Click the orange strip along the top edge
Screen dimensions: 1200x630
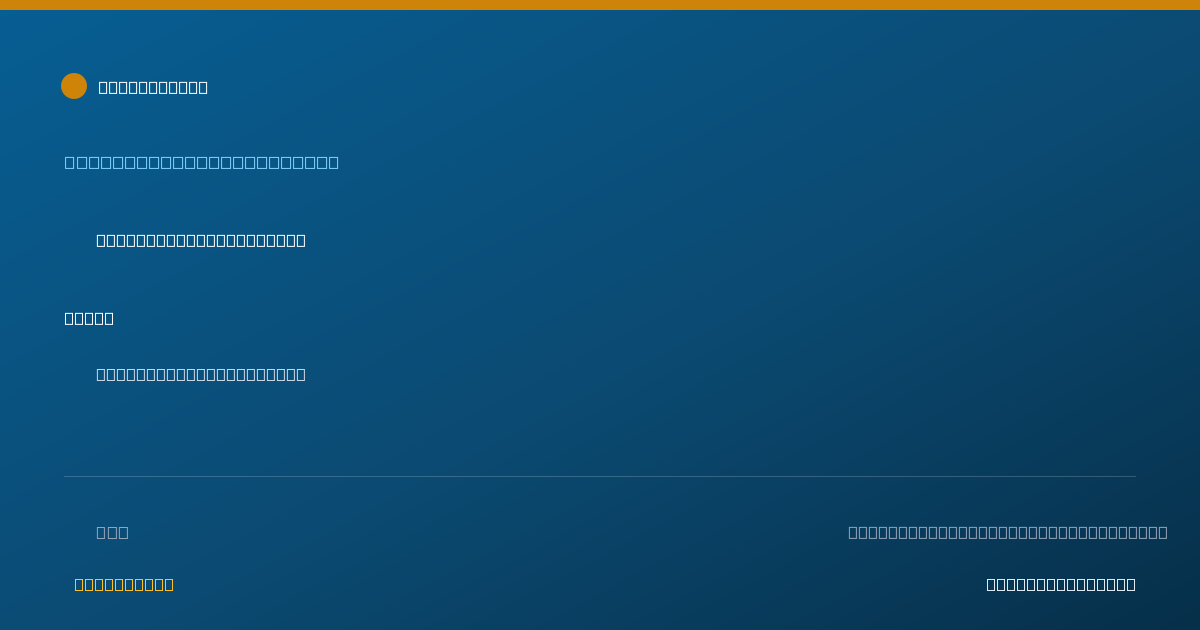click(600, 5)
